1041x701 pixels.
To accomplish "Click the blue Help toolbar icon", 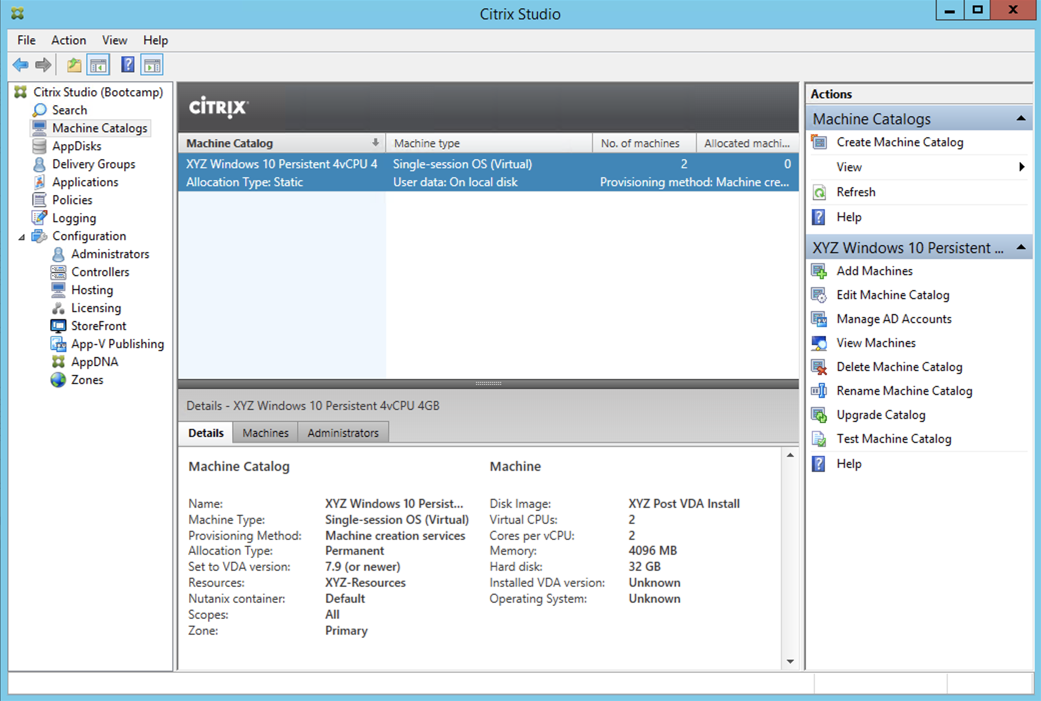I will click(x=127, y=65).
